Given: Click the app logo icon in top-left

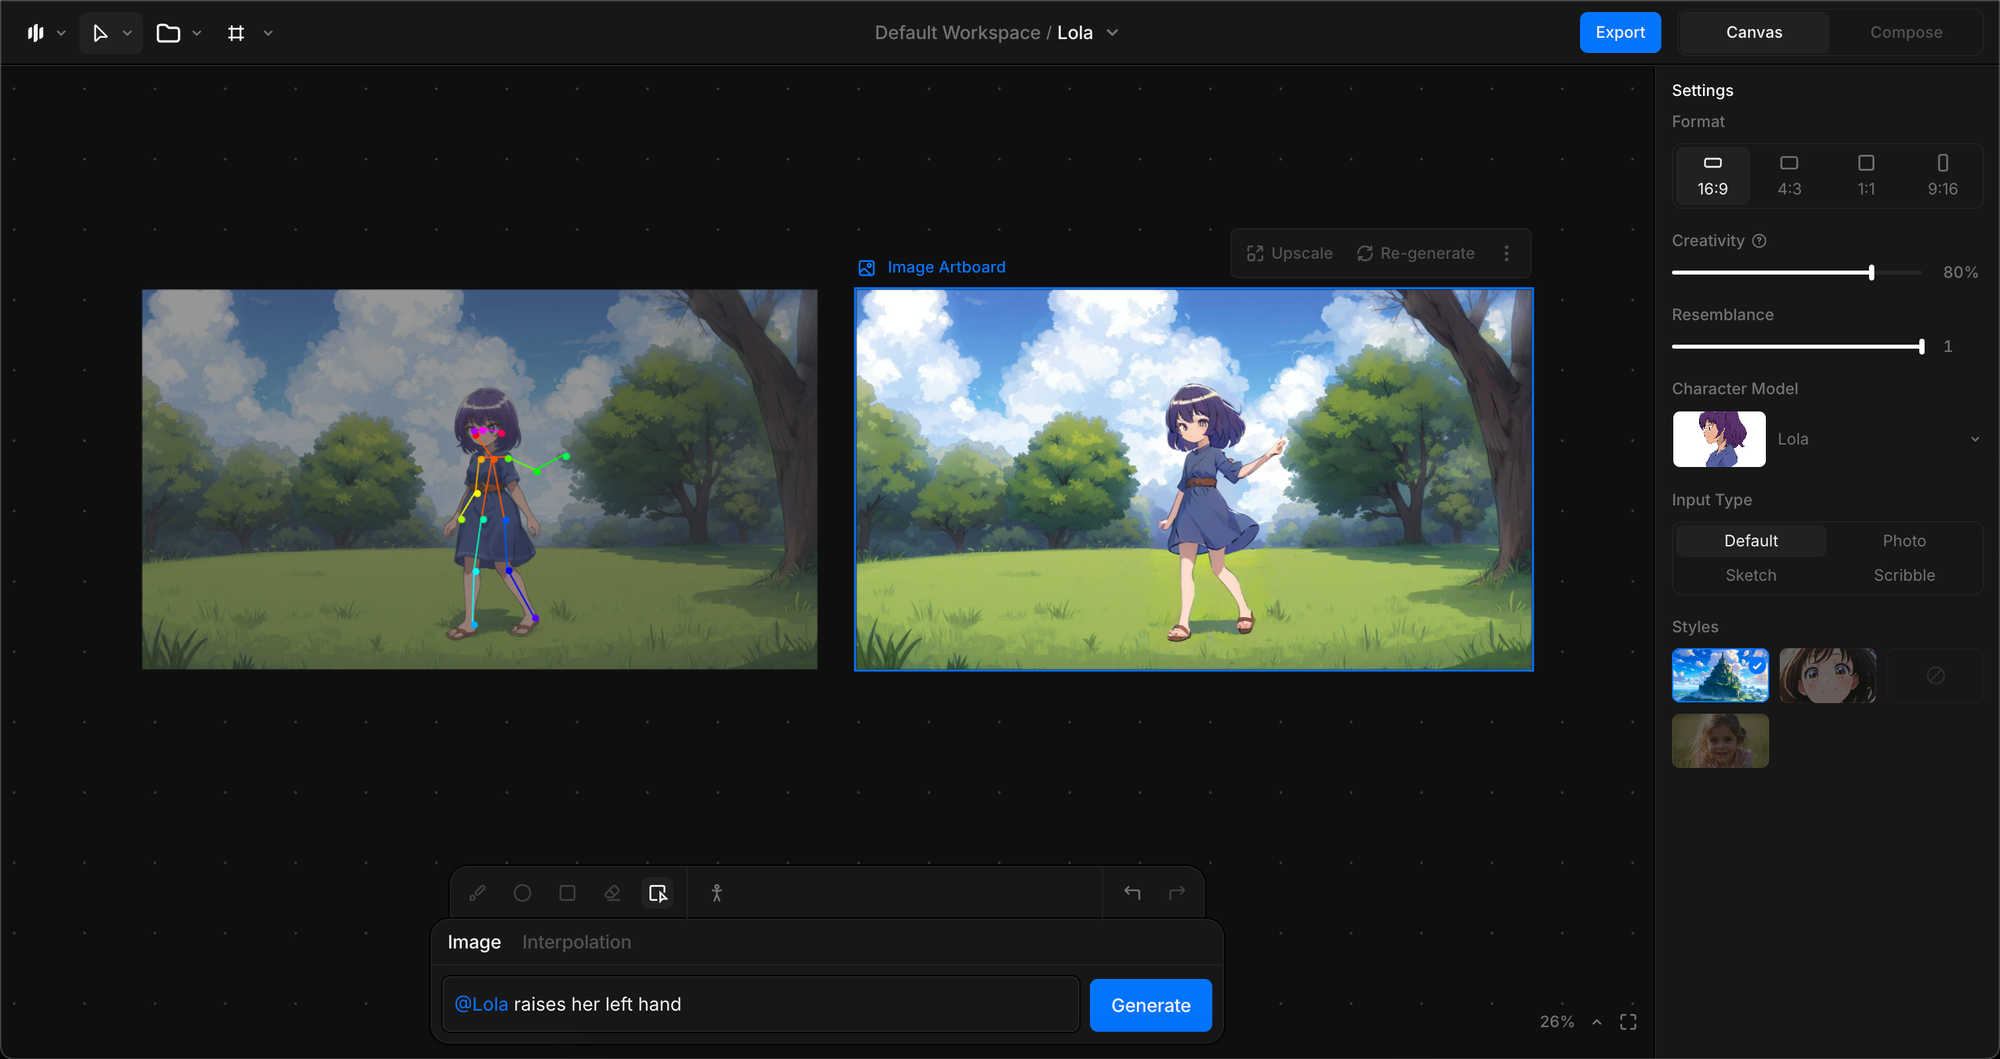Looking at the screenshot, I should tap(36, 33).
